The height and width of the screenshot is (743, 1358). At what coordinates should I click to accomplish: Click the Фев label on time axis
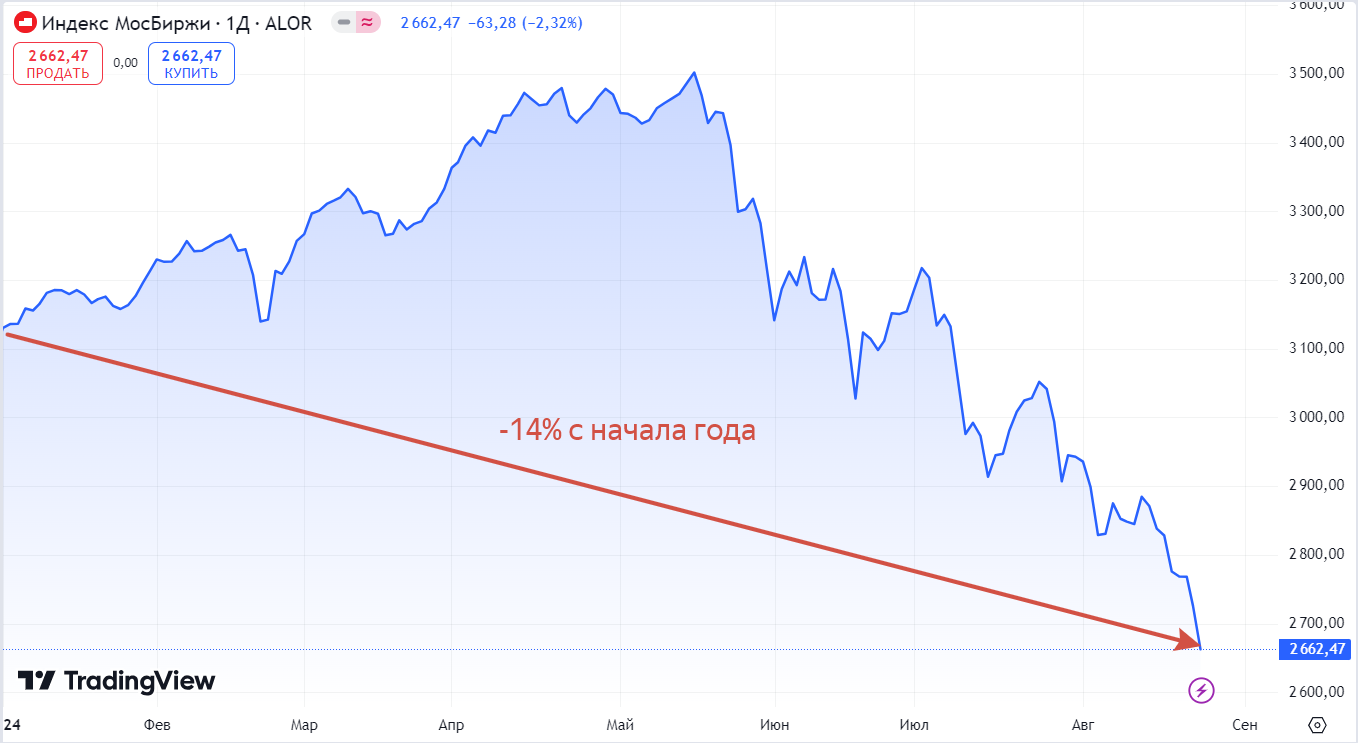157,724
